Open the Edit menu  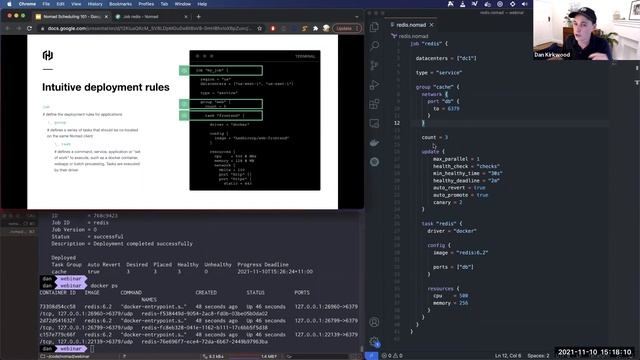pyautogui.click(x=60, y=4)
